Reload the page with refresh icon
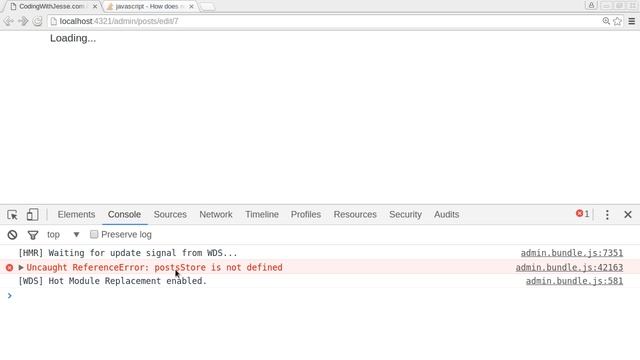640x360 pixels. pyautogui.click(x=37, y=21)
